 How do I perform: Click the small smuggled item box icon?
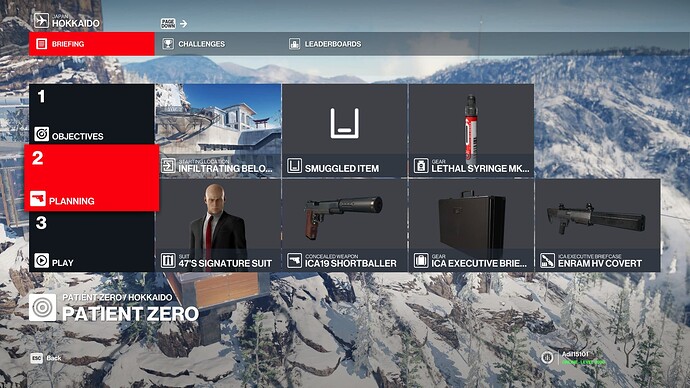click(x=294, y=166)
